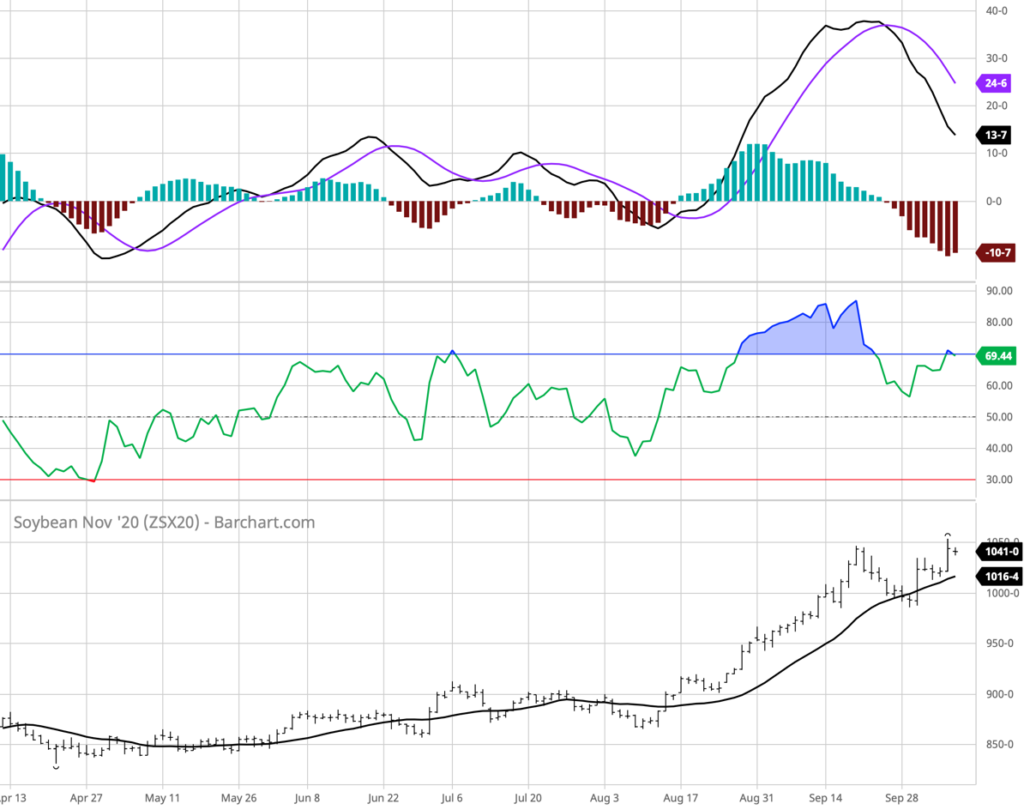This screenshot has width=1024, height=810.
Task: Click the 40-0 MACD axis label
Action: click(x=996, y=11)
